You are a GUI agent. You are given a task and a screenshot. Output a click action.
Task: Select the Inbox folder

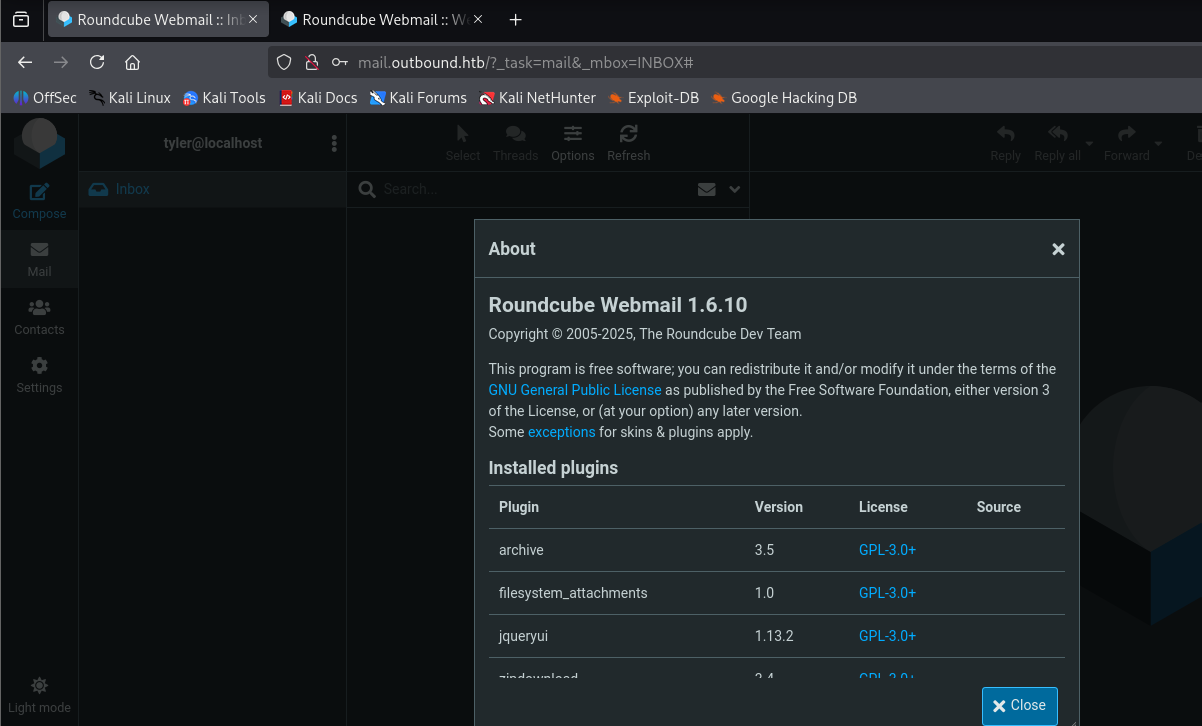coord(213,189)
